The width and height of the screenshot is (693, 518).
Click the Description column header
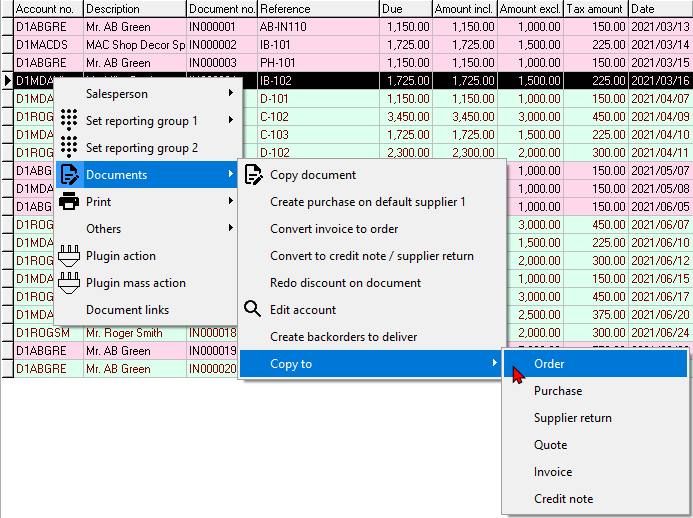tap(135, 9)
